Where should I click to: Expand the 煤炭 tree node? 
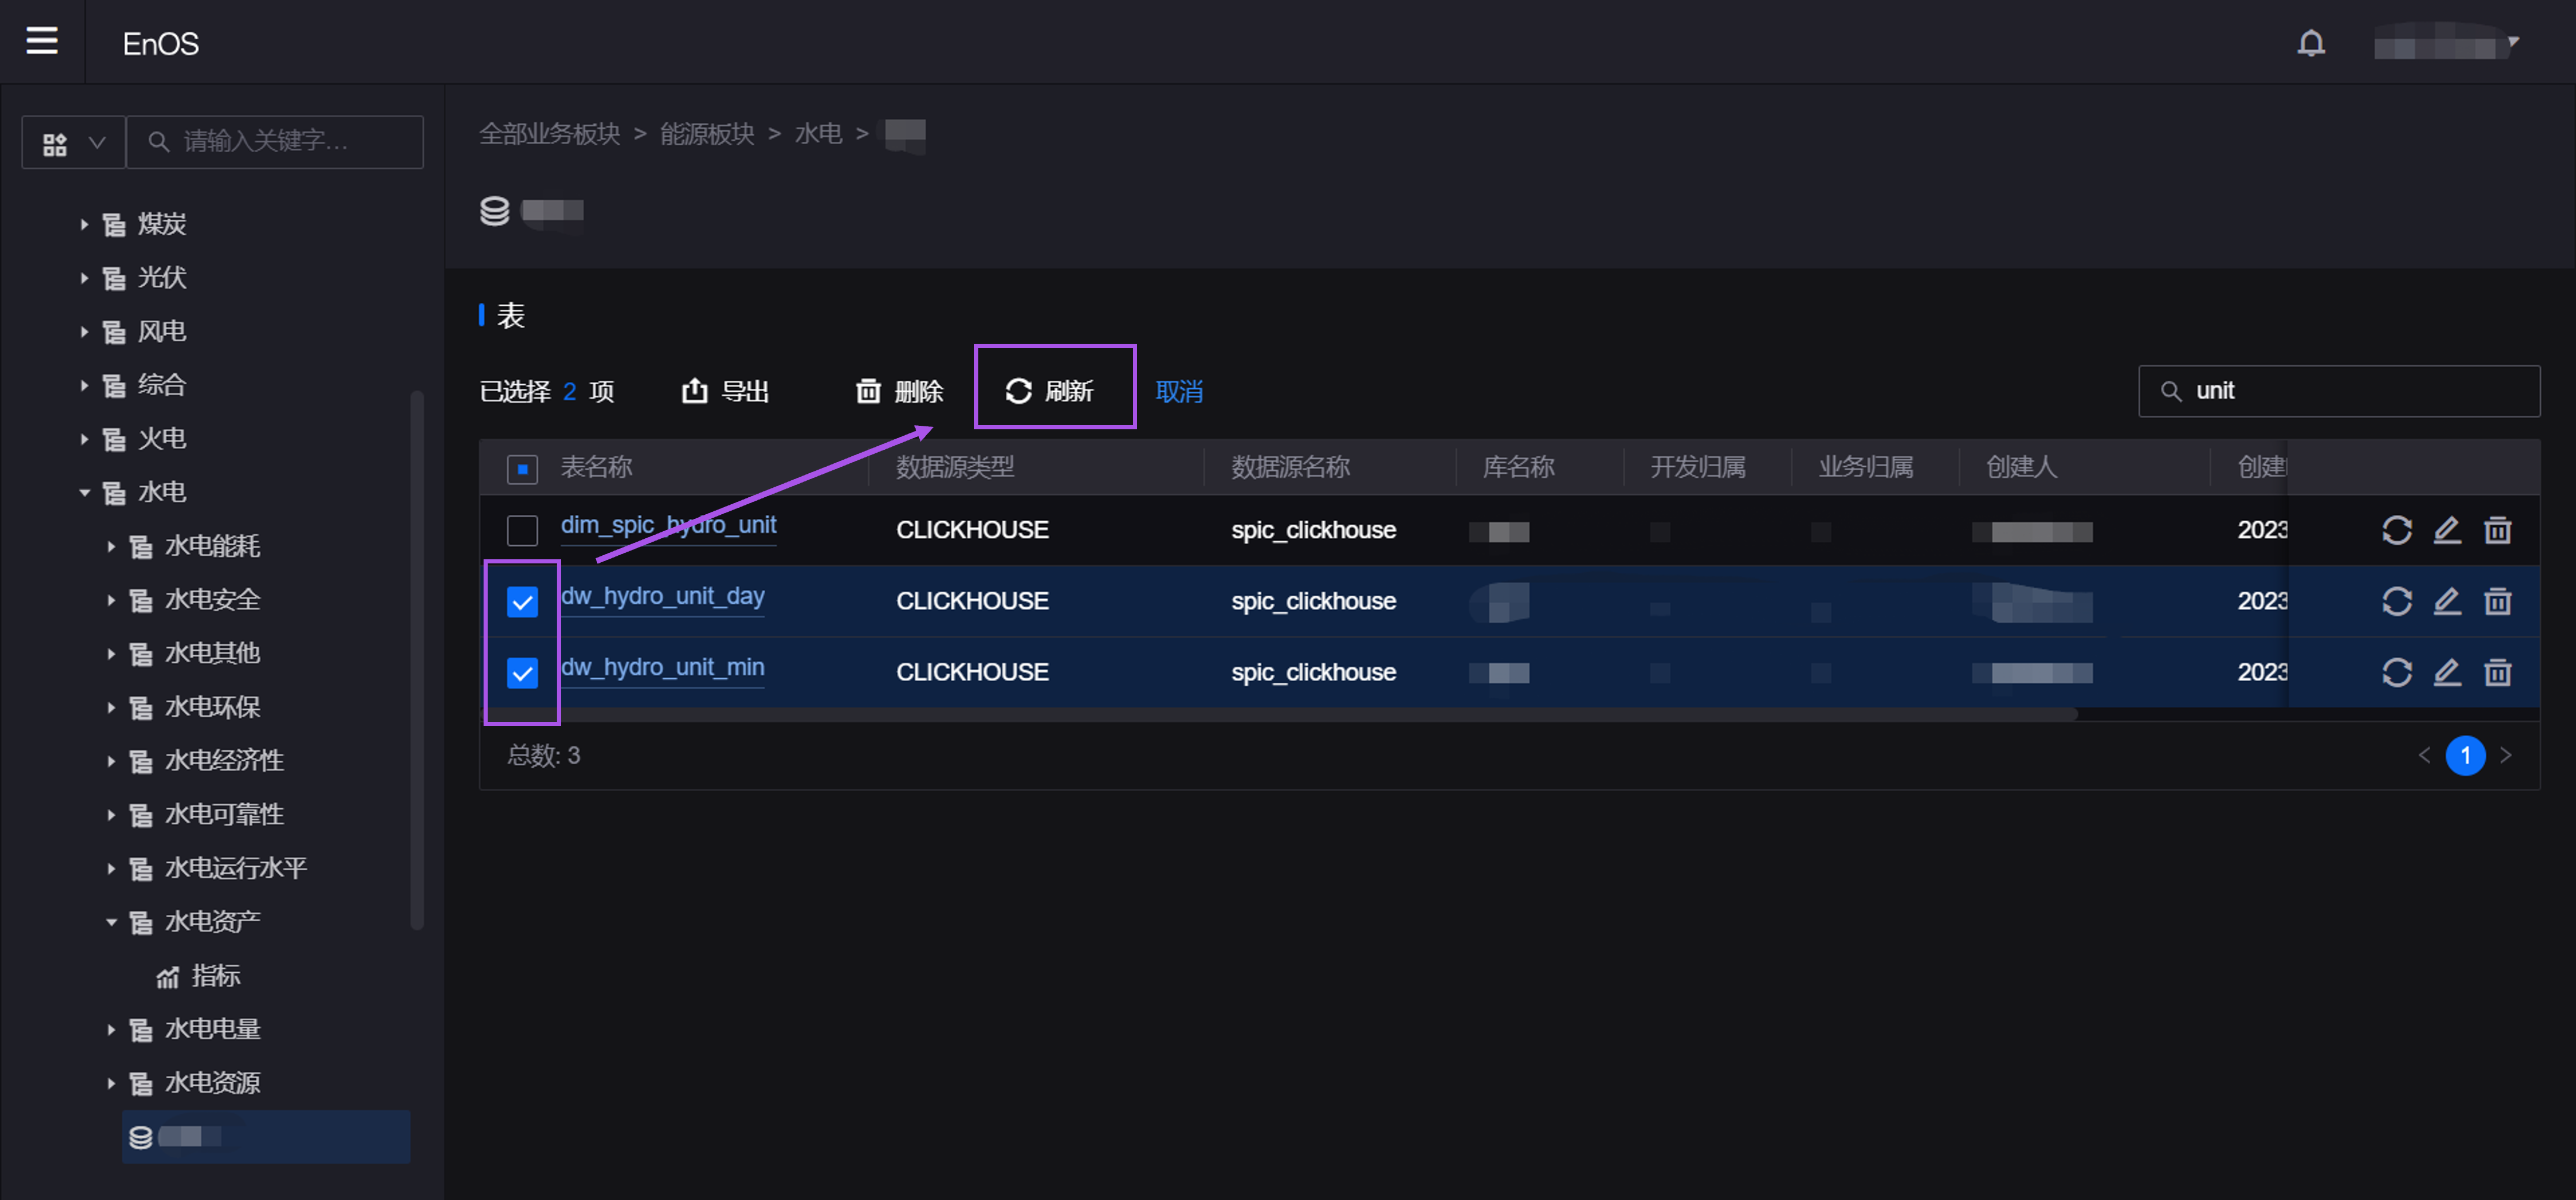[84, 225]
